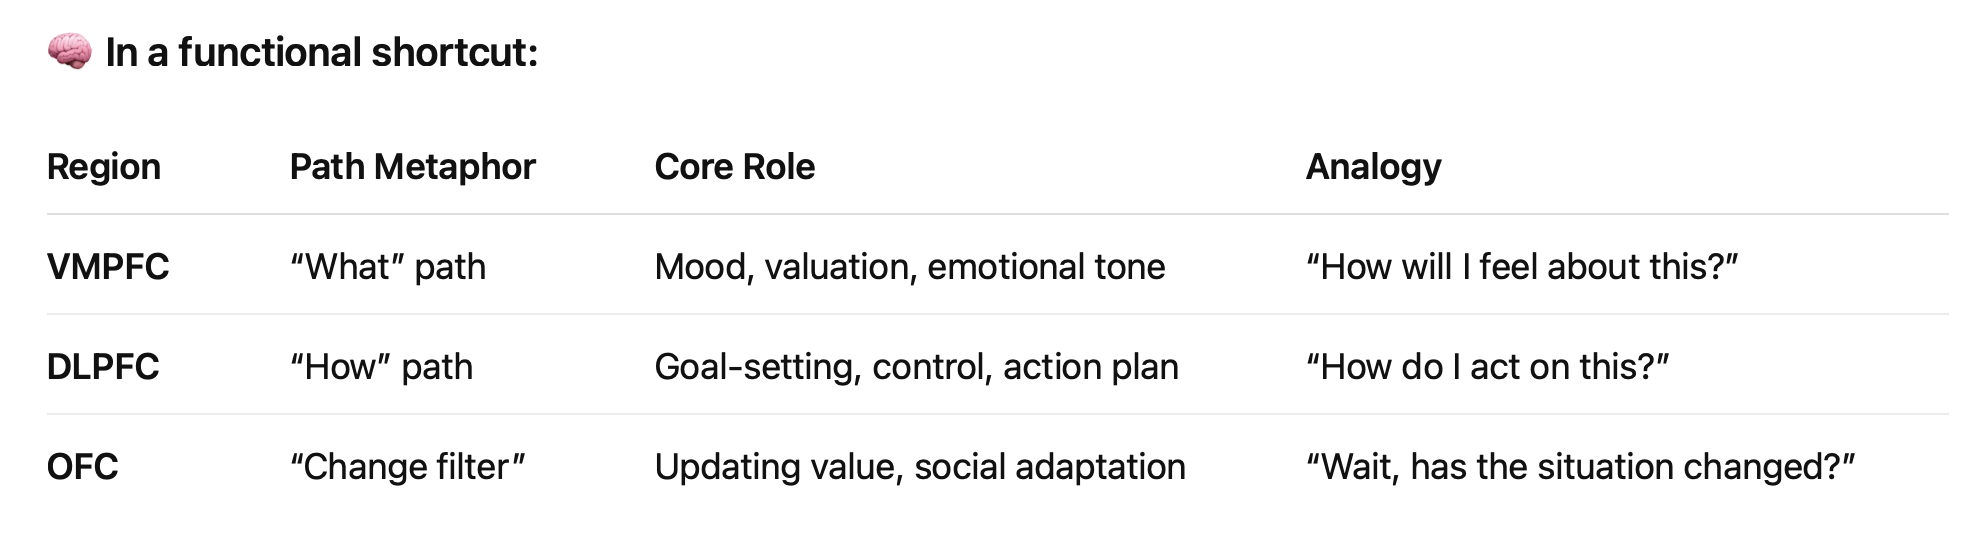The height and width of the screenshot is (558, 1978).
Task: Click "Wait, has the situation changed?" text
Action: point(1580,467)
